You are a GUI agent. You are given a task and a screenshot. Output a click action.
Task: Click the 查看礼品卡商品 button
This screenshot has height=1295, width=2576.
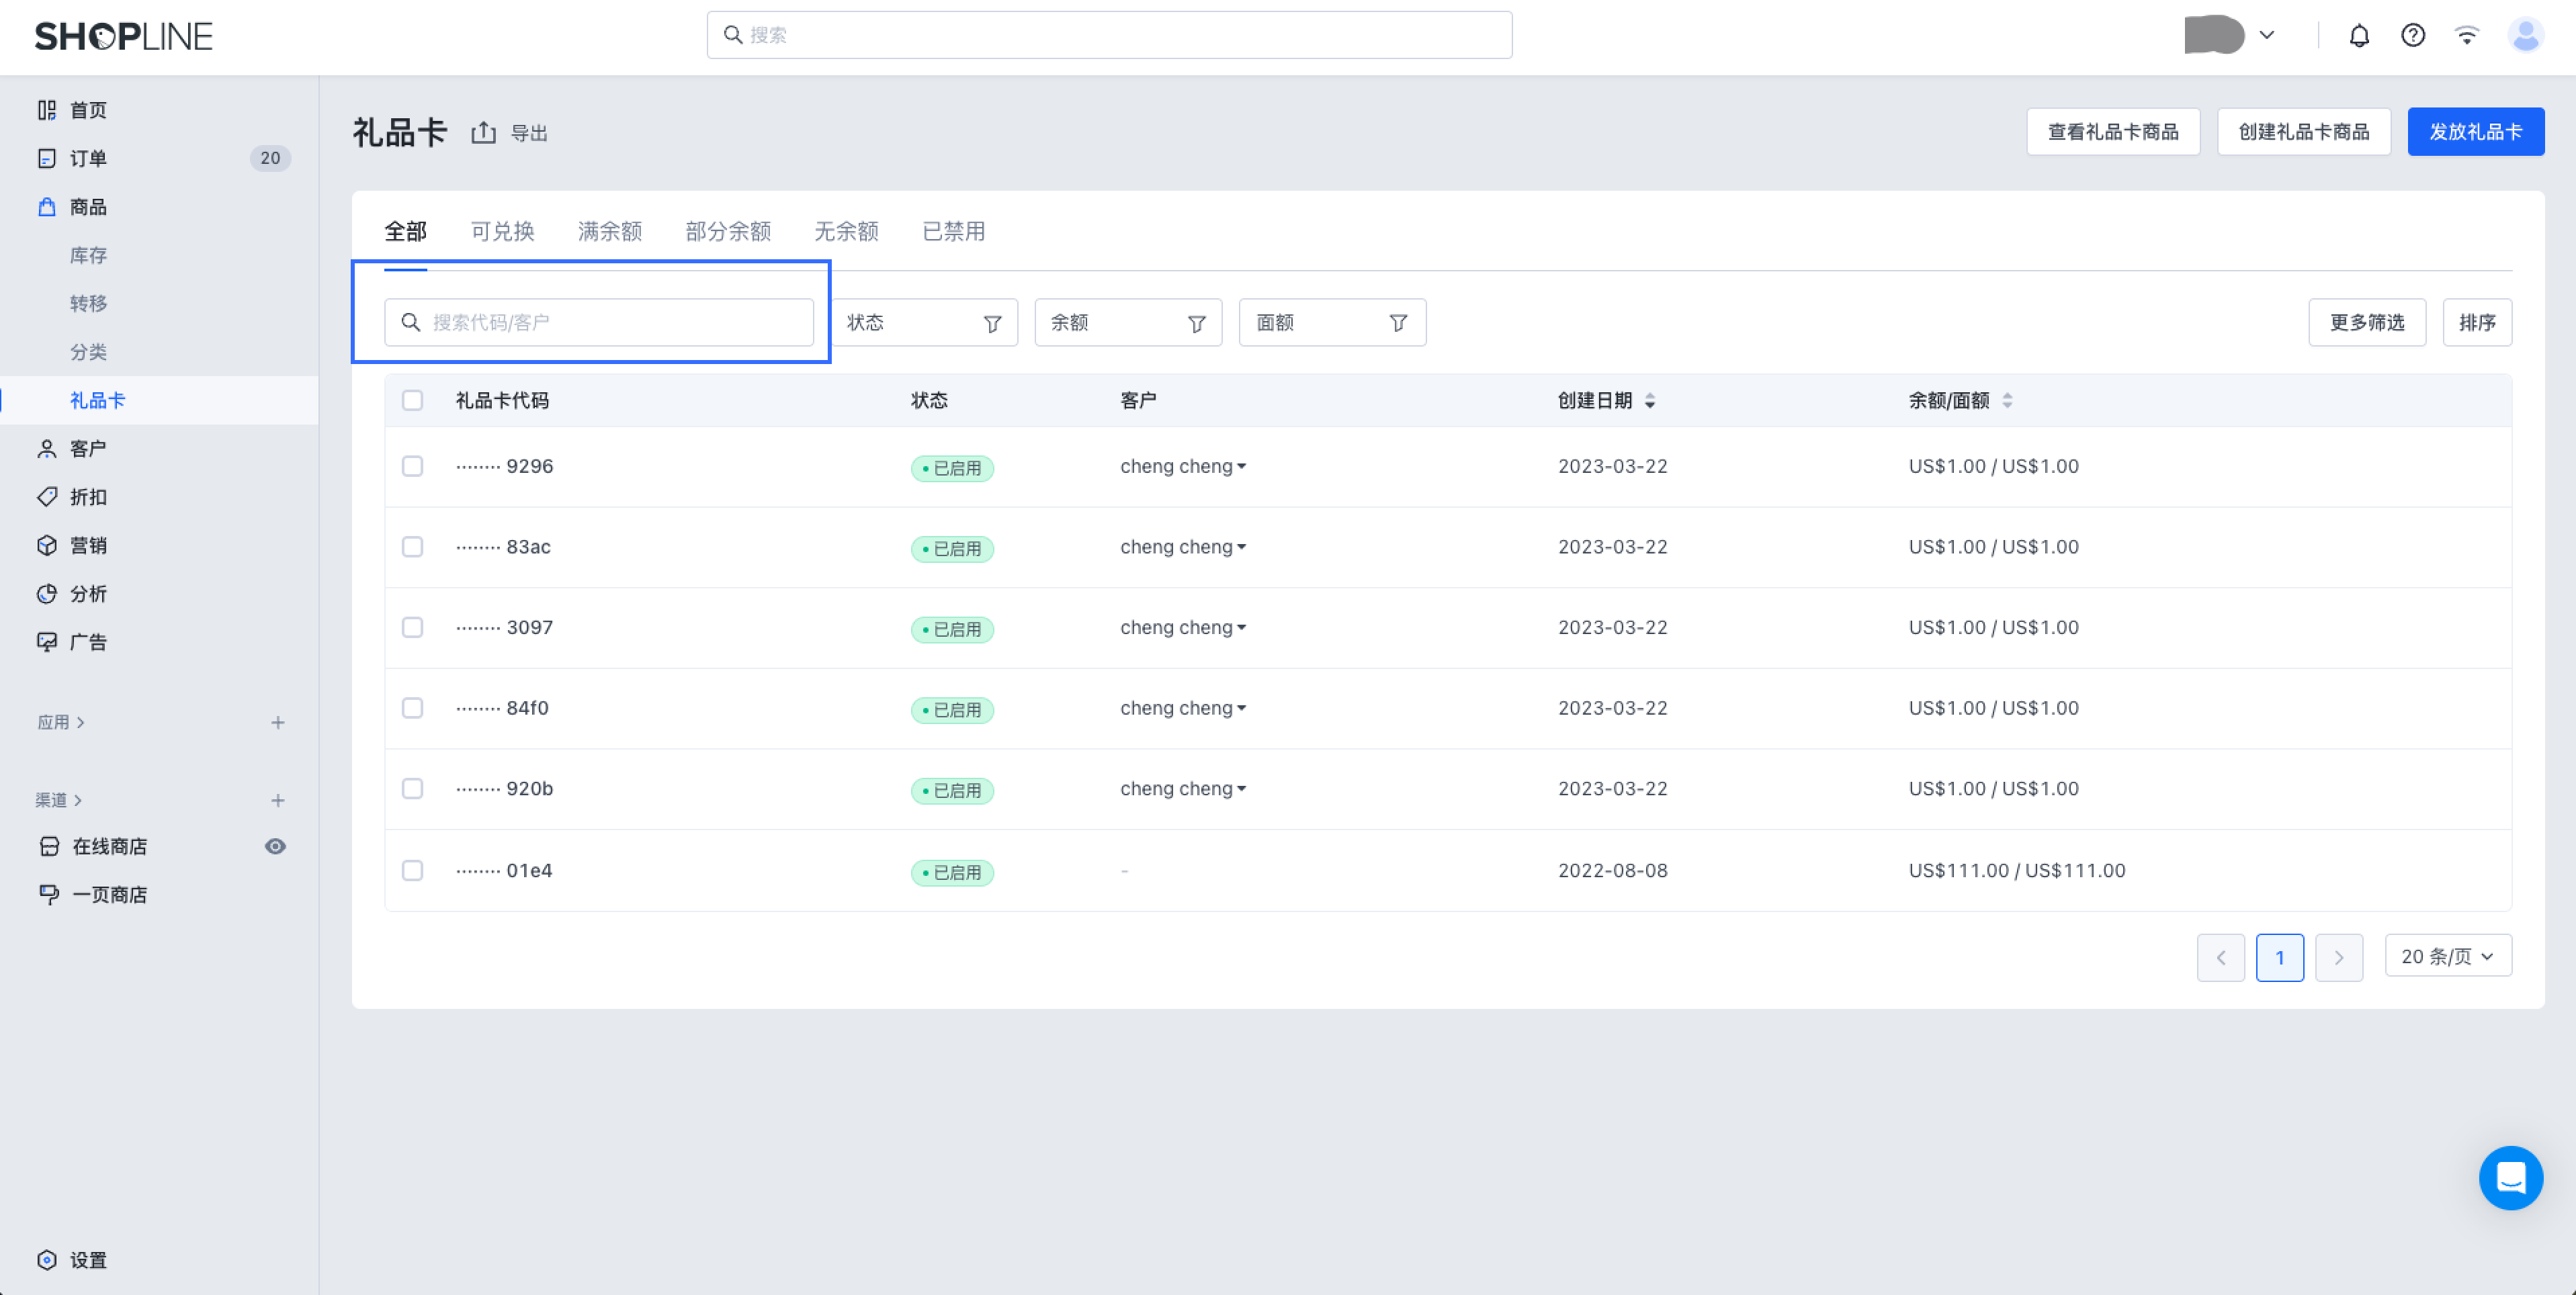tap(2113, 131)
